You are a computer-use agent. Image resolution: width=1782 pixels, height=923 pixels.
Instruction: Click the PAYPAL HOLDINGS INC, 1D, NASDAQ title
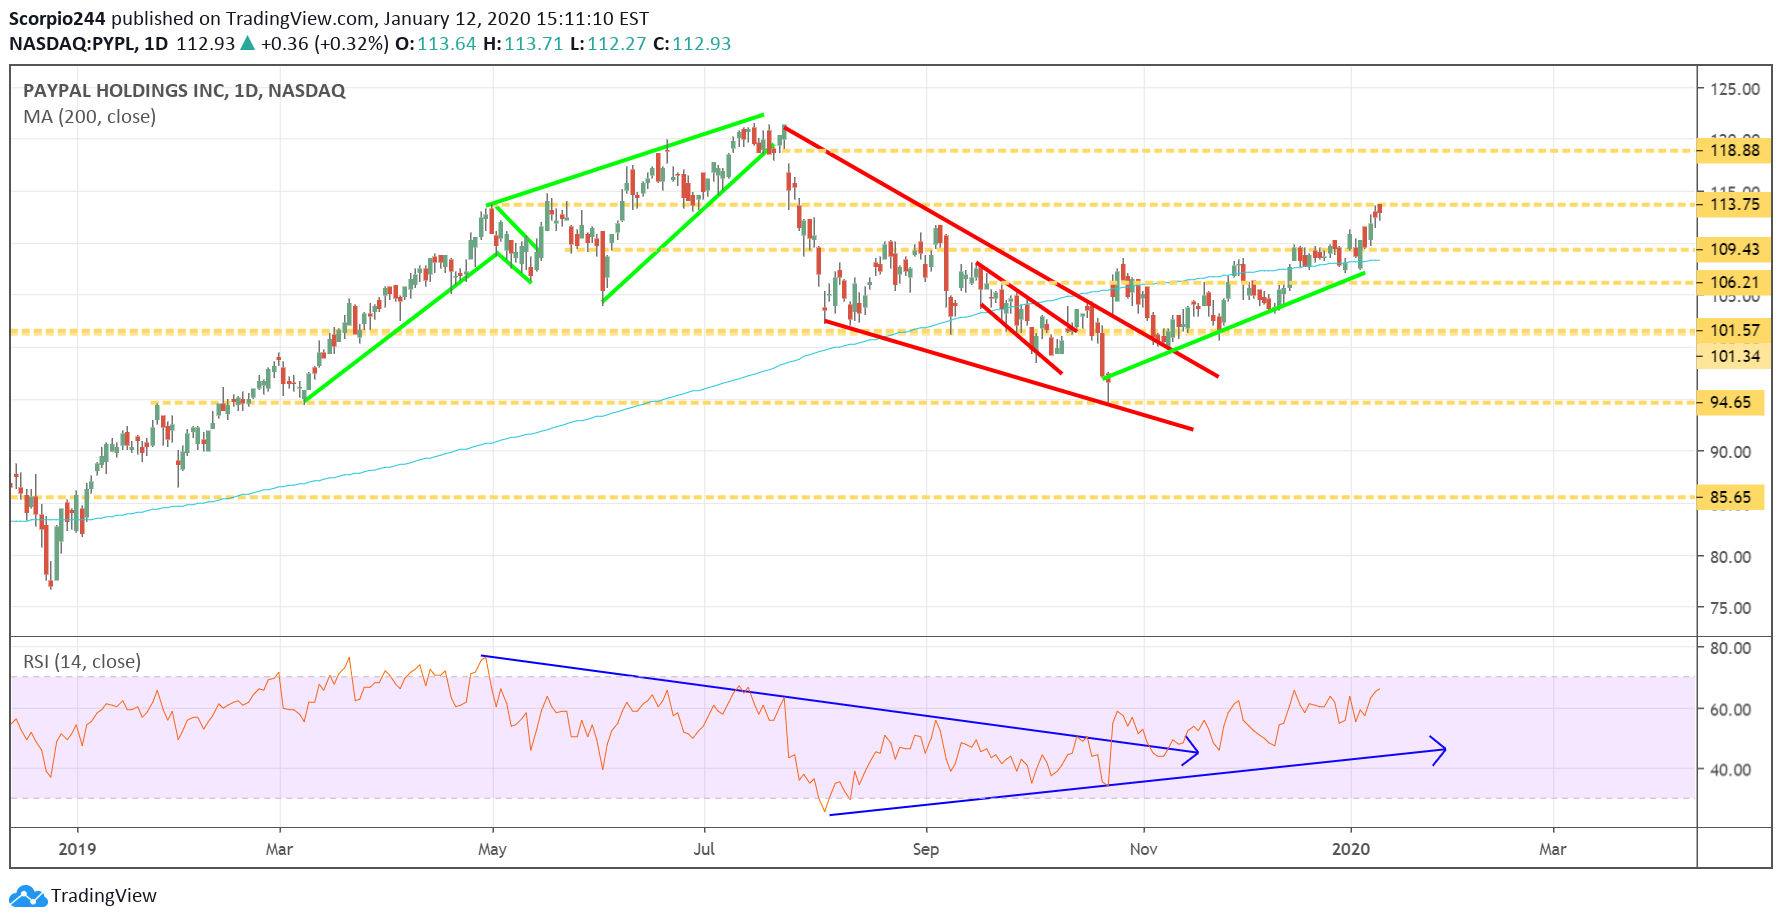[x=184, y=90]
